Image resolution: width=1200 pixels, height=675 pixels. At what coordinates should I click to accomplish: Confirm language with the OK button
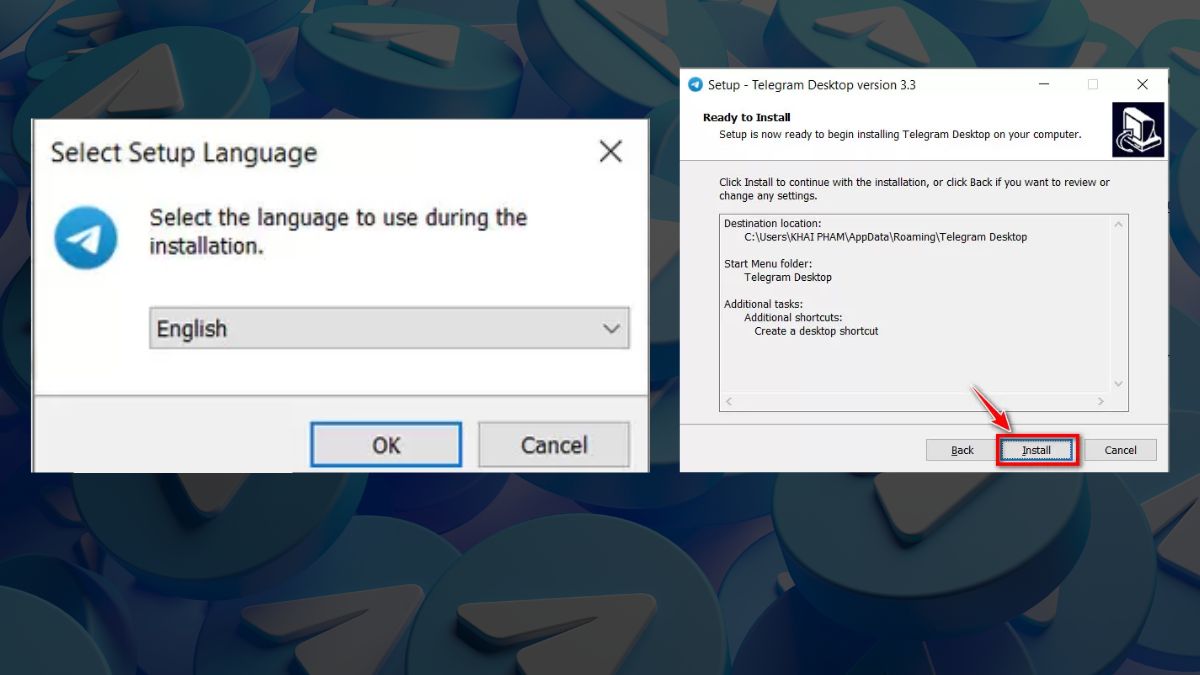[x=386, y=445]
